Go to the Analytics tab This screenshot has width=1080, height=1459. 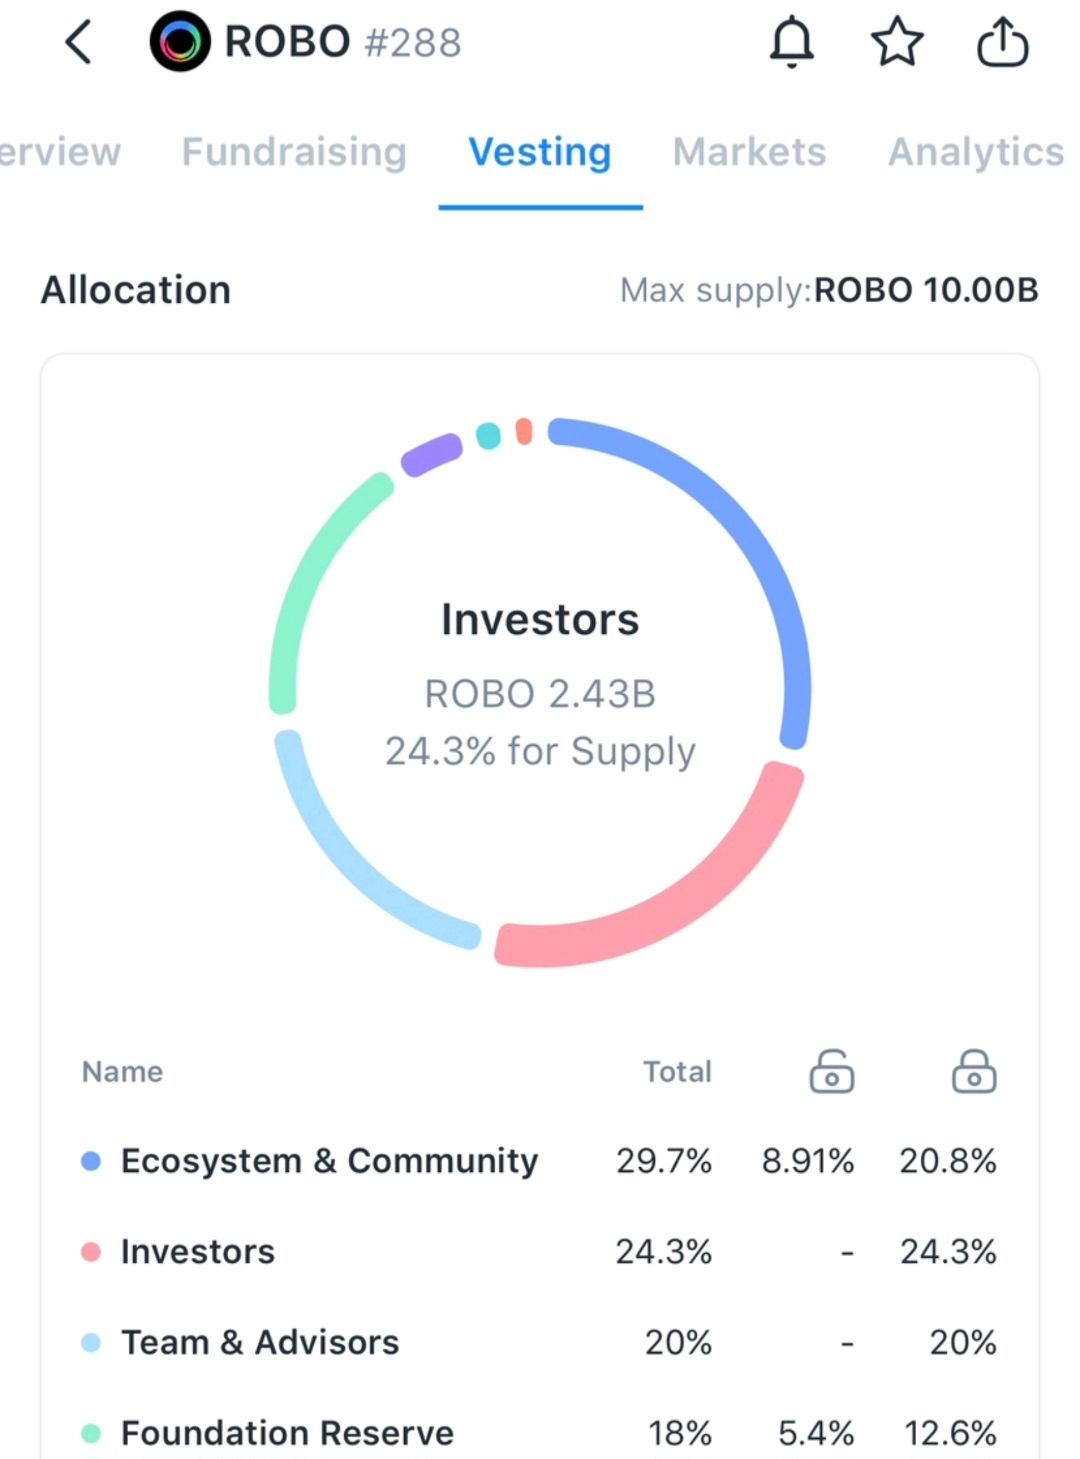[x=975, y=152]
